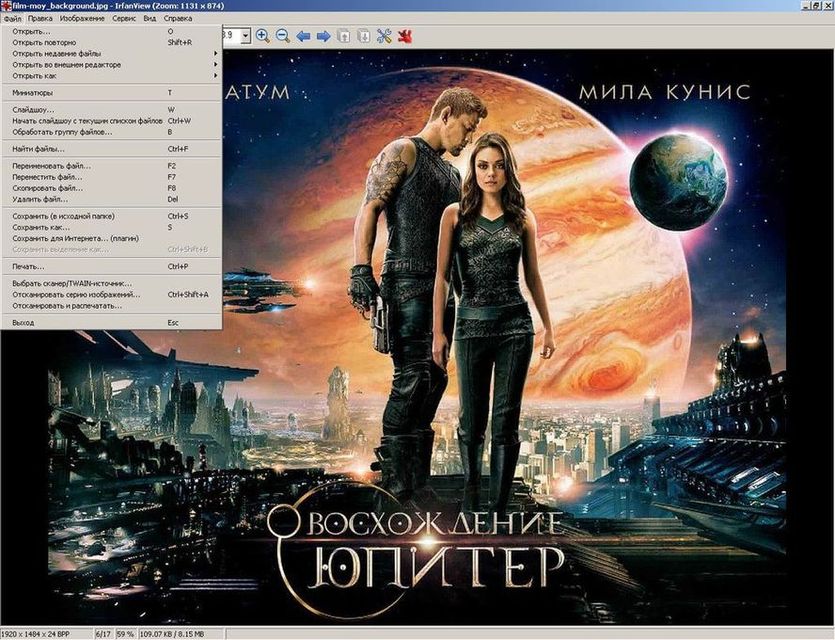Click the zoom in magnifier icon
835x640 pixels.
(x=263, y=36)
